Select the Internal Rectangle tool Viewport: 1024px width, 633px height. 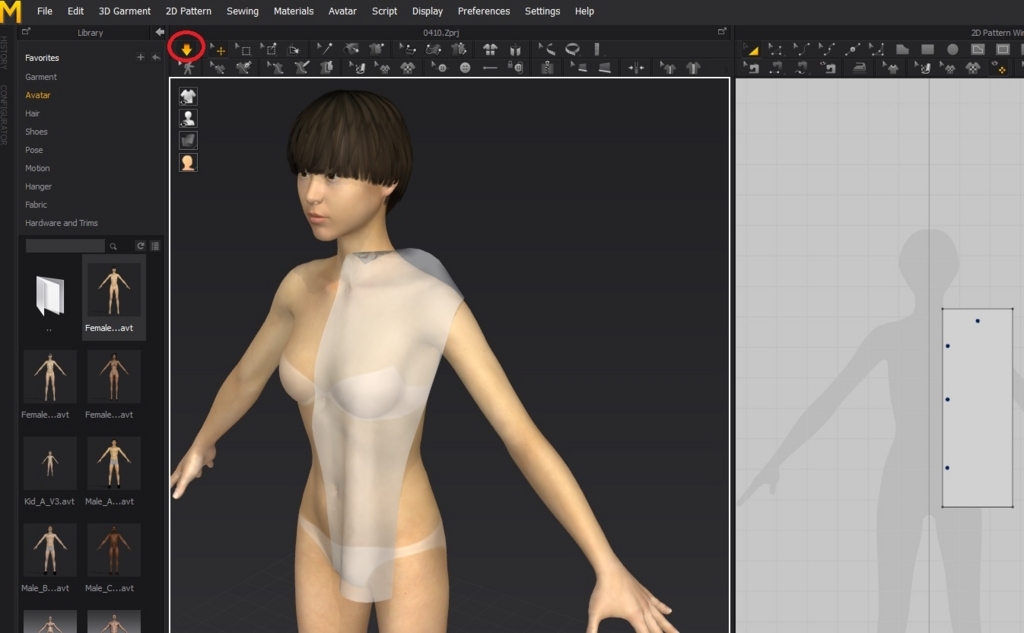click(x=1003, y=50)
